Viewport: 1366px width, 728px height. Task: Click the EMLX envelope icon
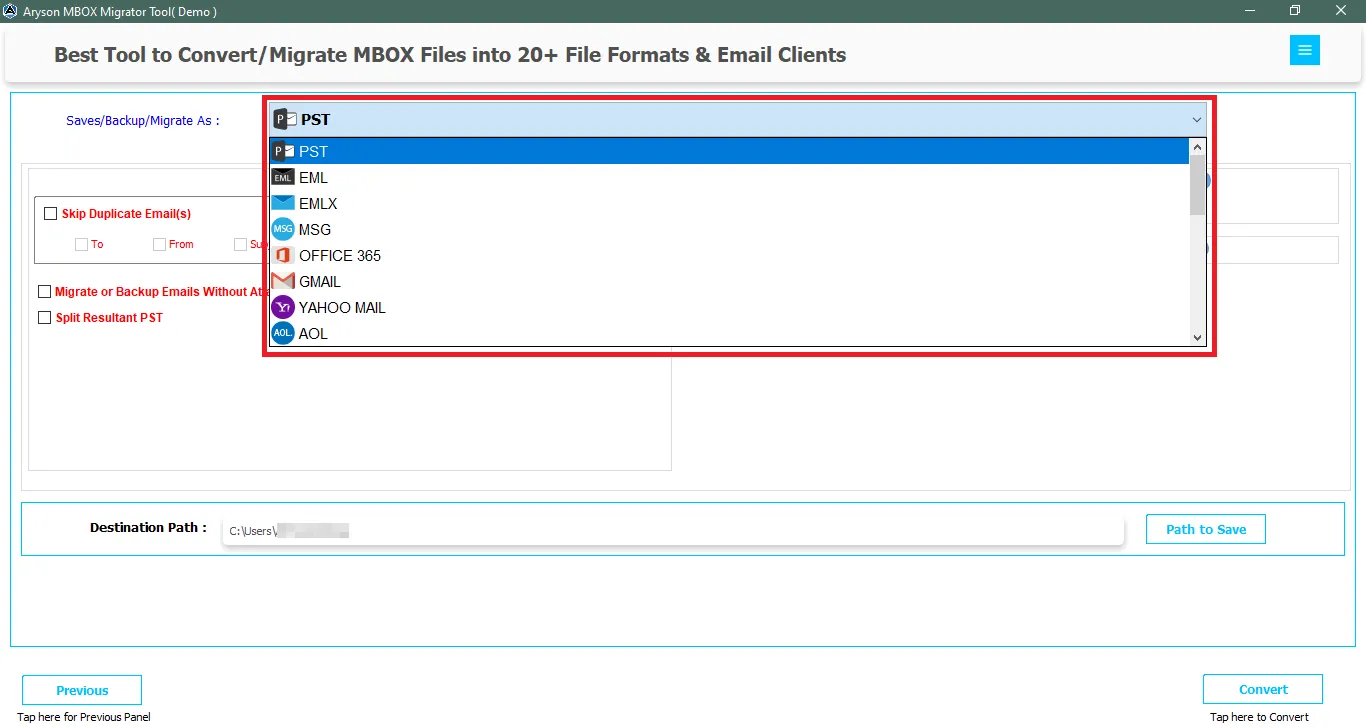point(283,204)
